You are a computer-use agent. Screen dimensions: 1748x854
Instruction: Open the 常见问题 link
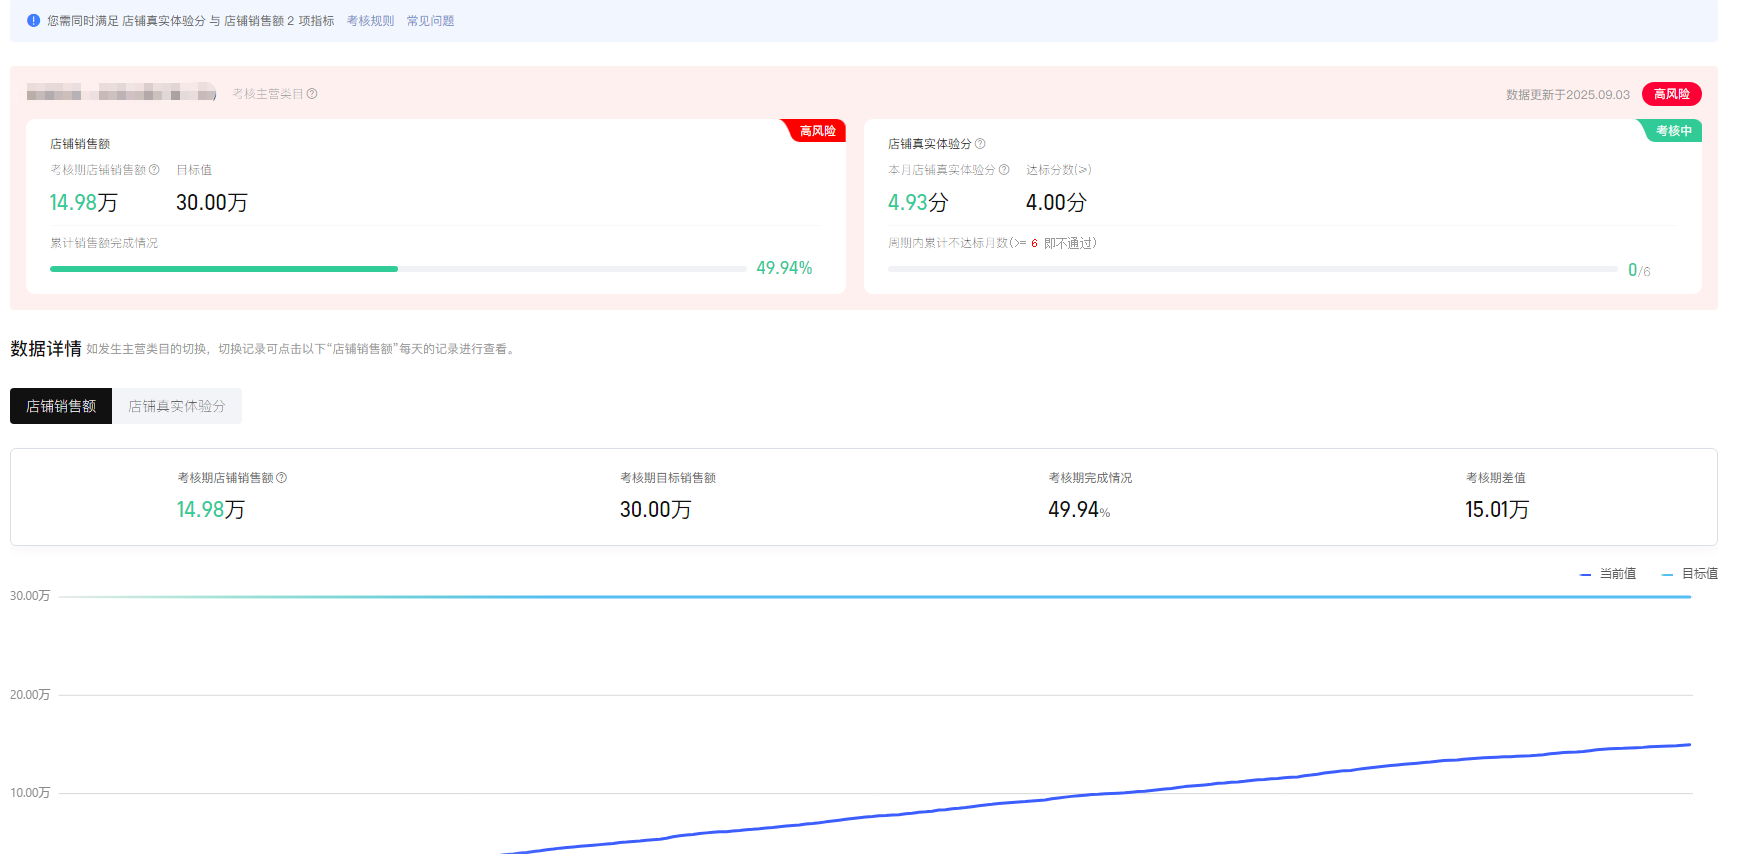(x=430, y=21)
